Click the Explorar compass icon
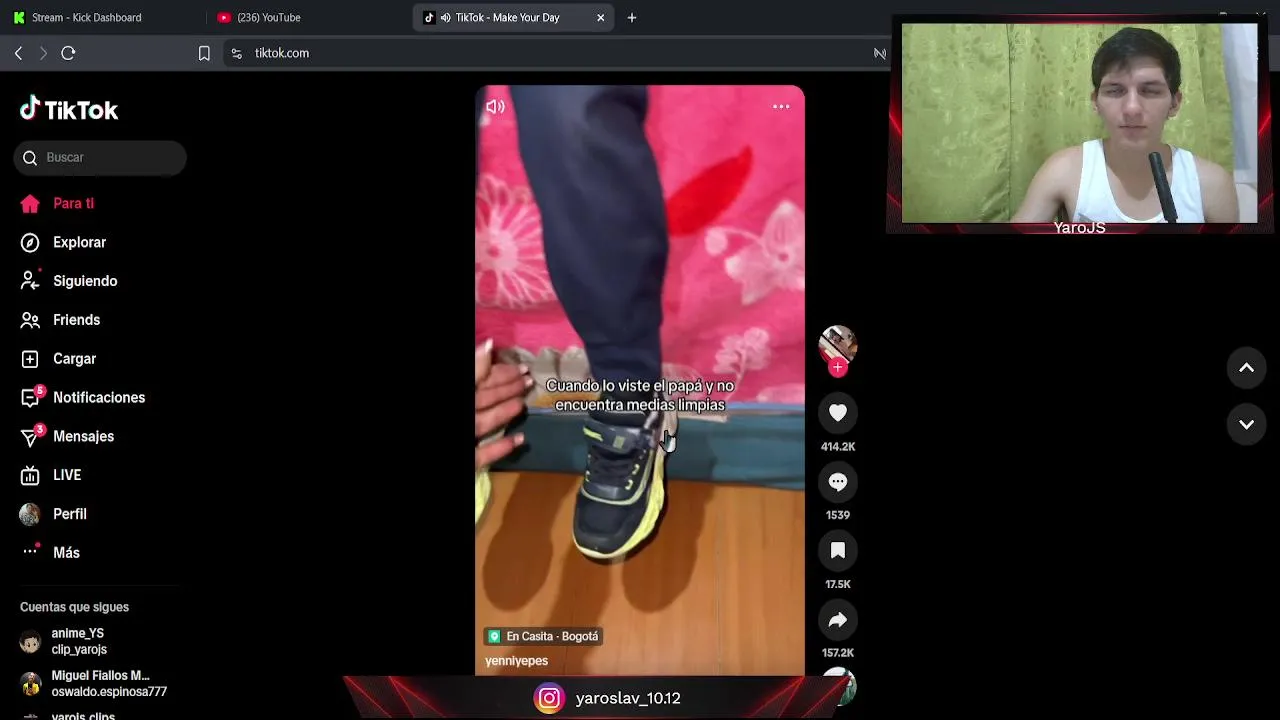Viewport: 1280px width, 720px height. pyautogui.click(x=30, y=242)
